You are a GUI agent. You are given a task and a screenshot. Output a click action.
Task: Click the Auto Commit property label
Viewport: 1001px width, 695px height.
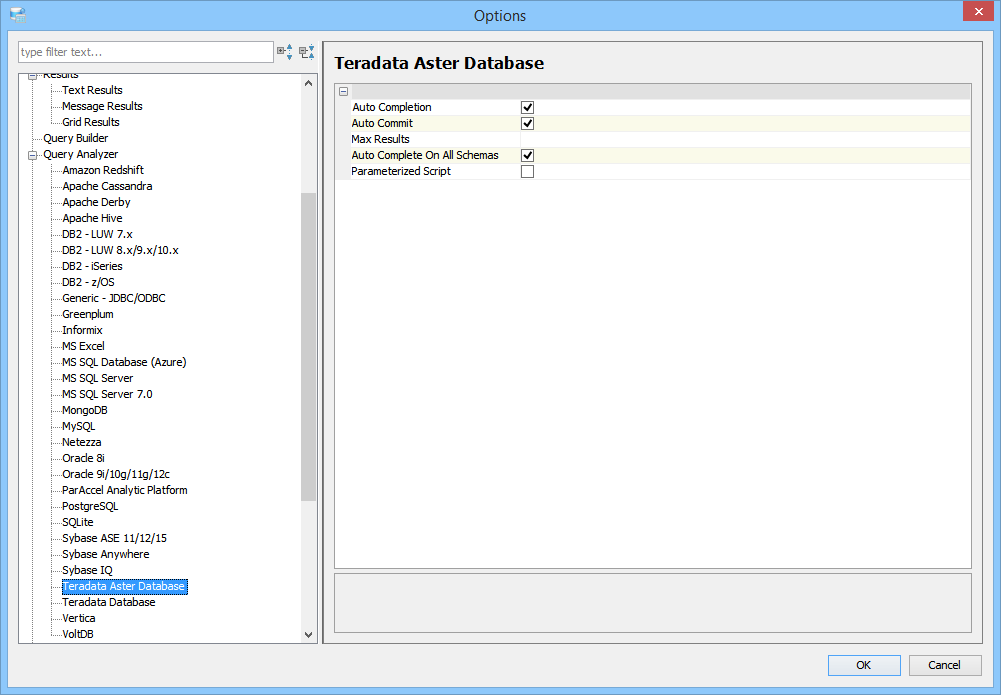point(382,123)
